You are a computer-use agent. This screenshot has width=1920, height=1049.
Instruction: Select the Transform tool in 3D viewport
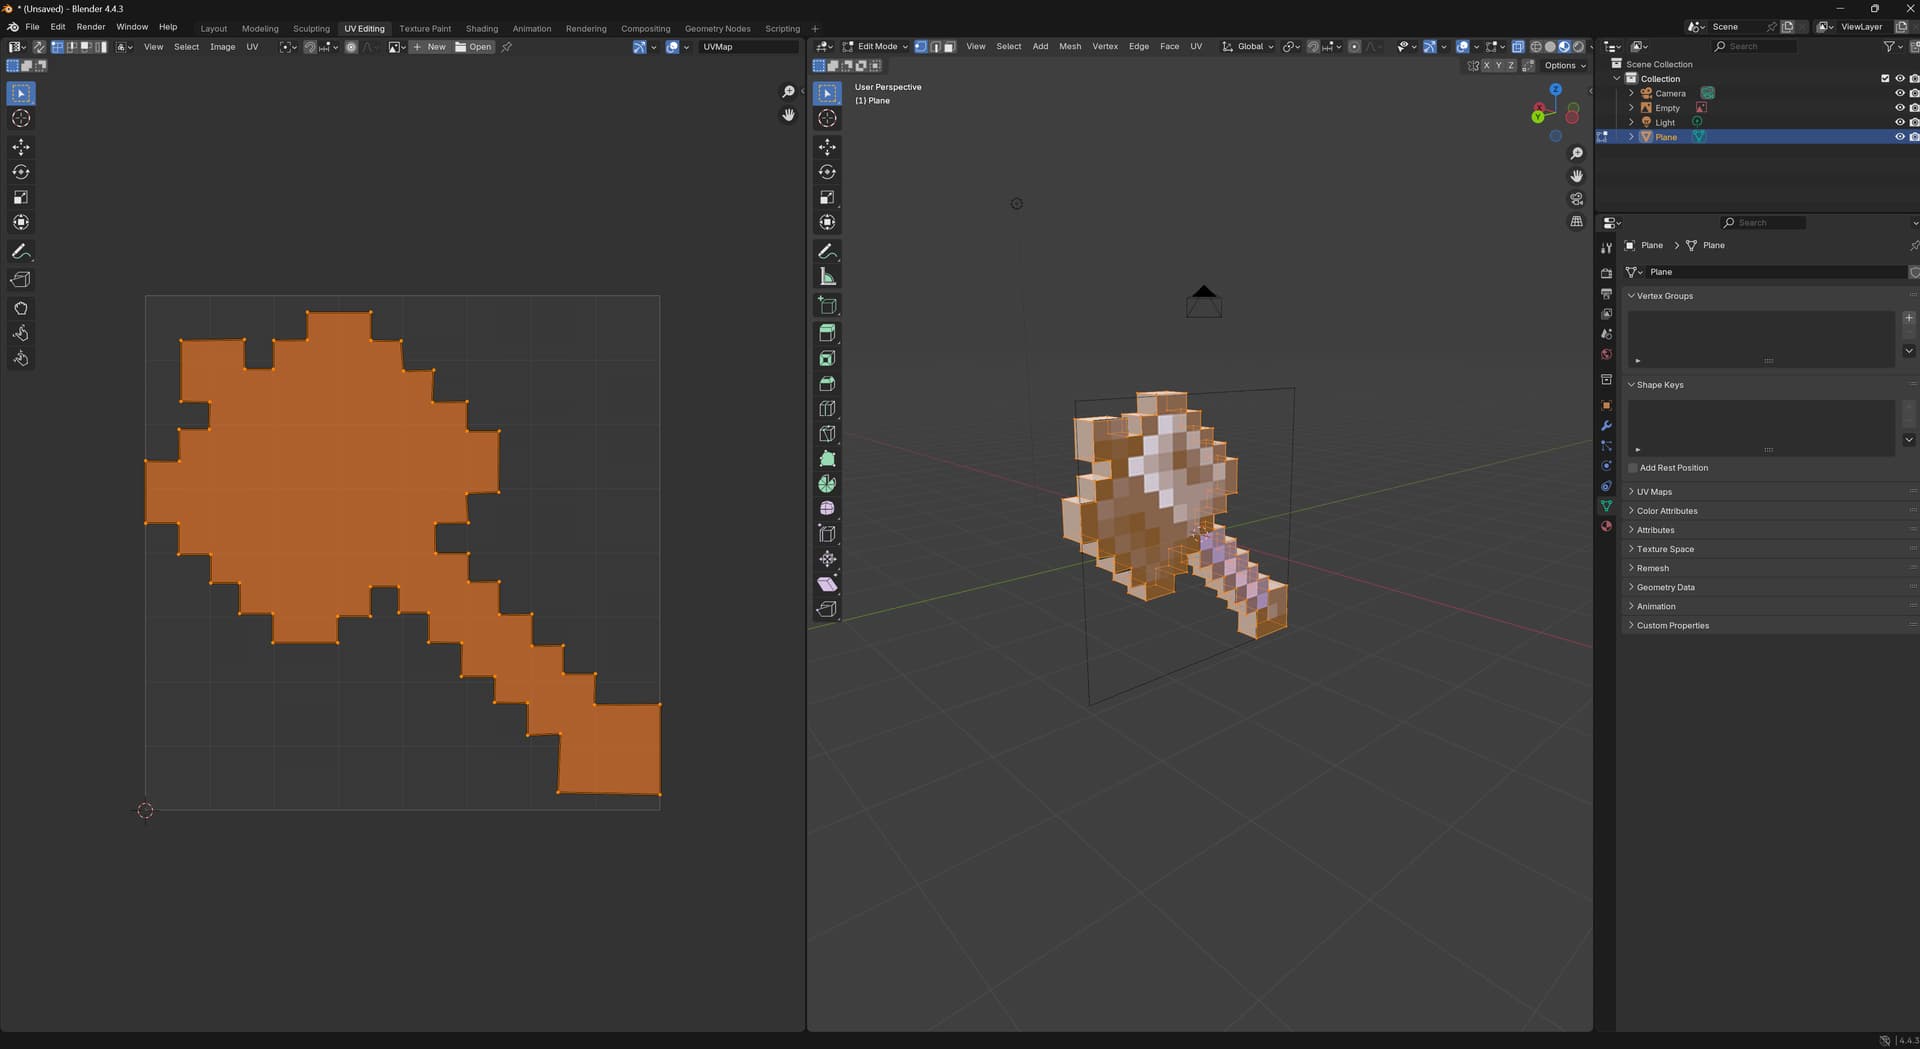point(827,222)
